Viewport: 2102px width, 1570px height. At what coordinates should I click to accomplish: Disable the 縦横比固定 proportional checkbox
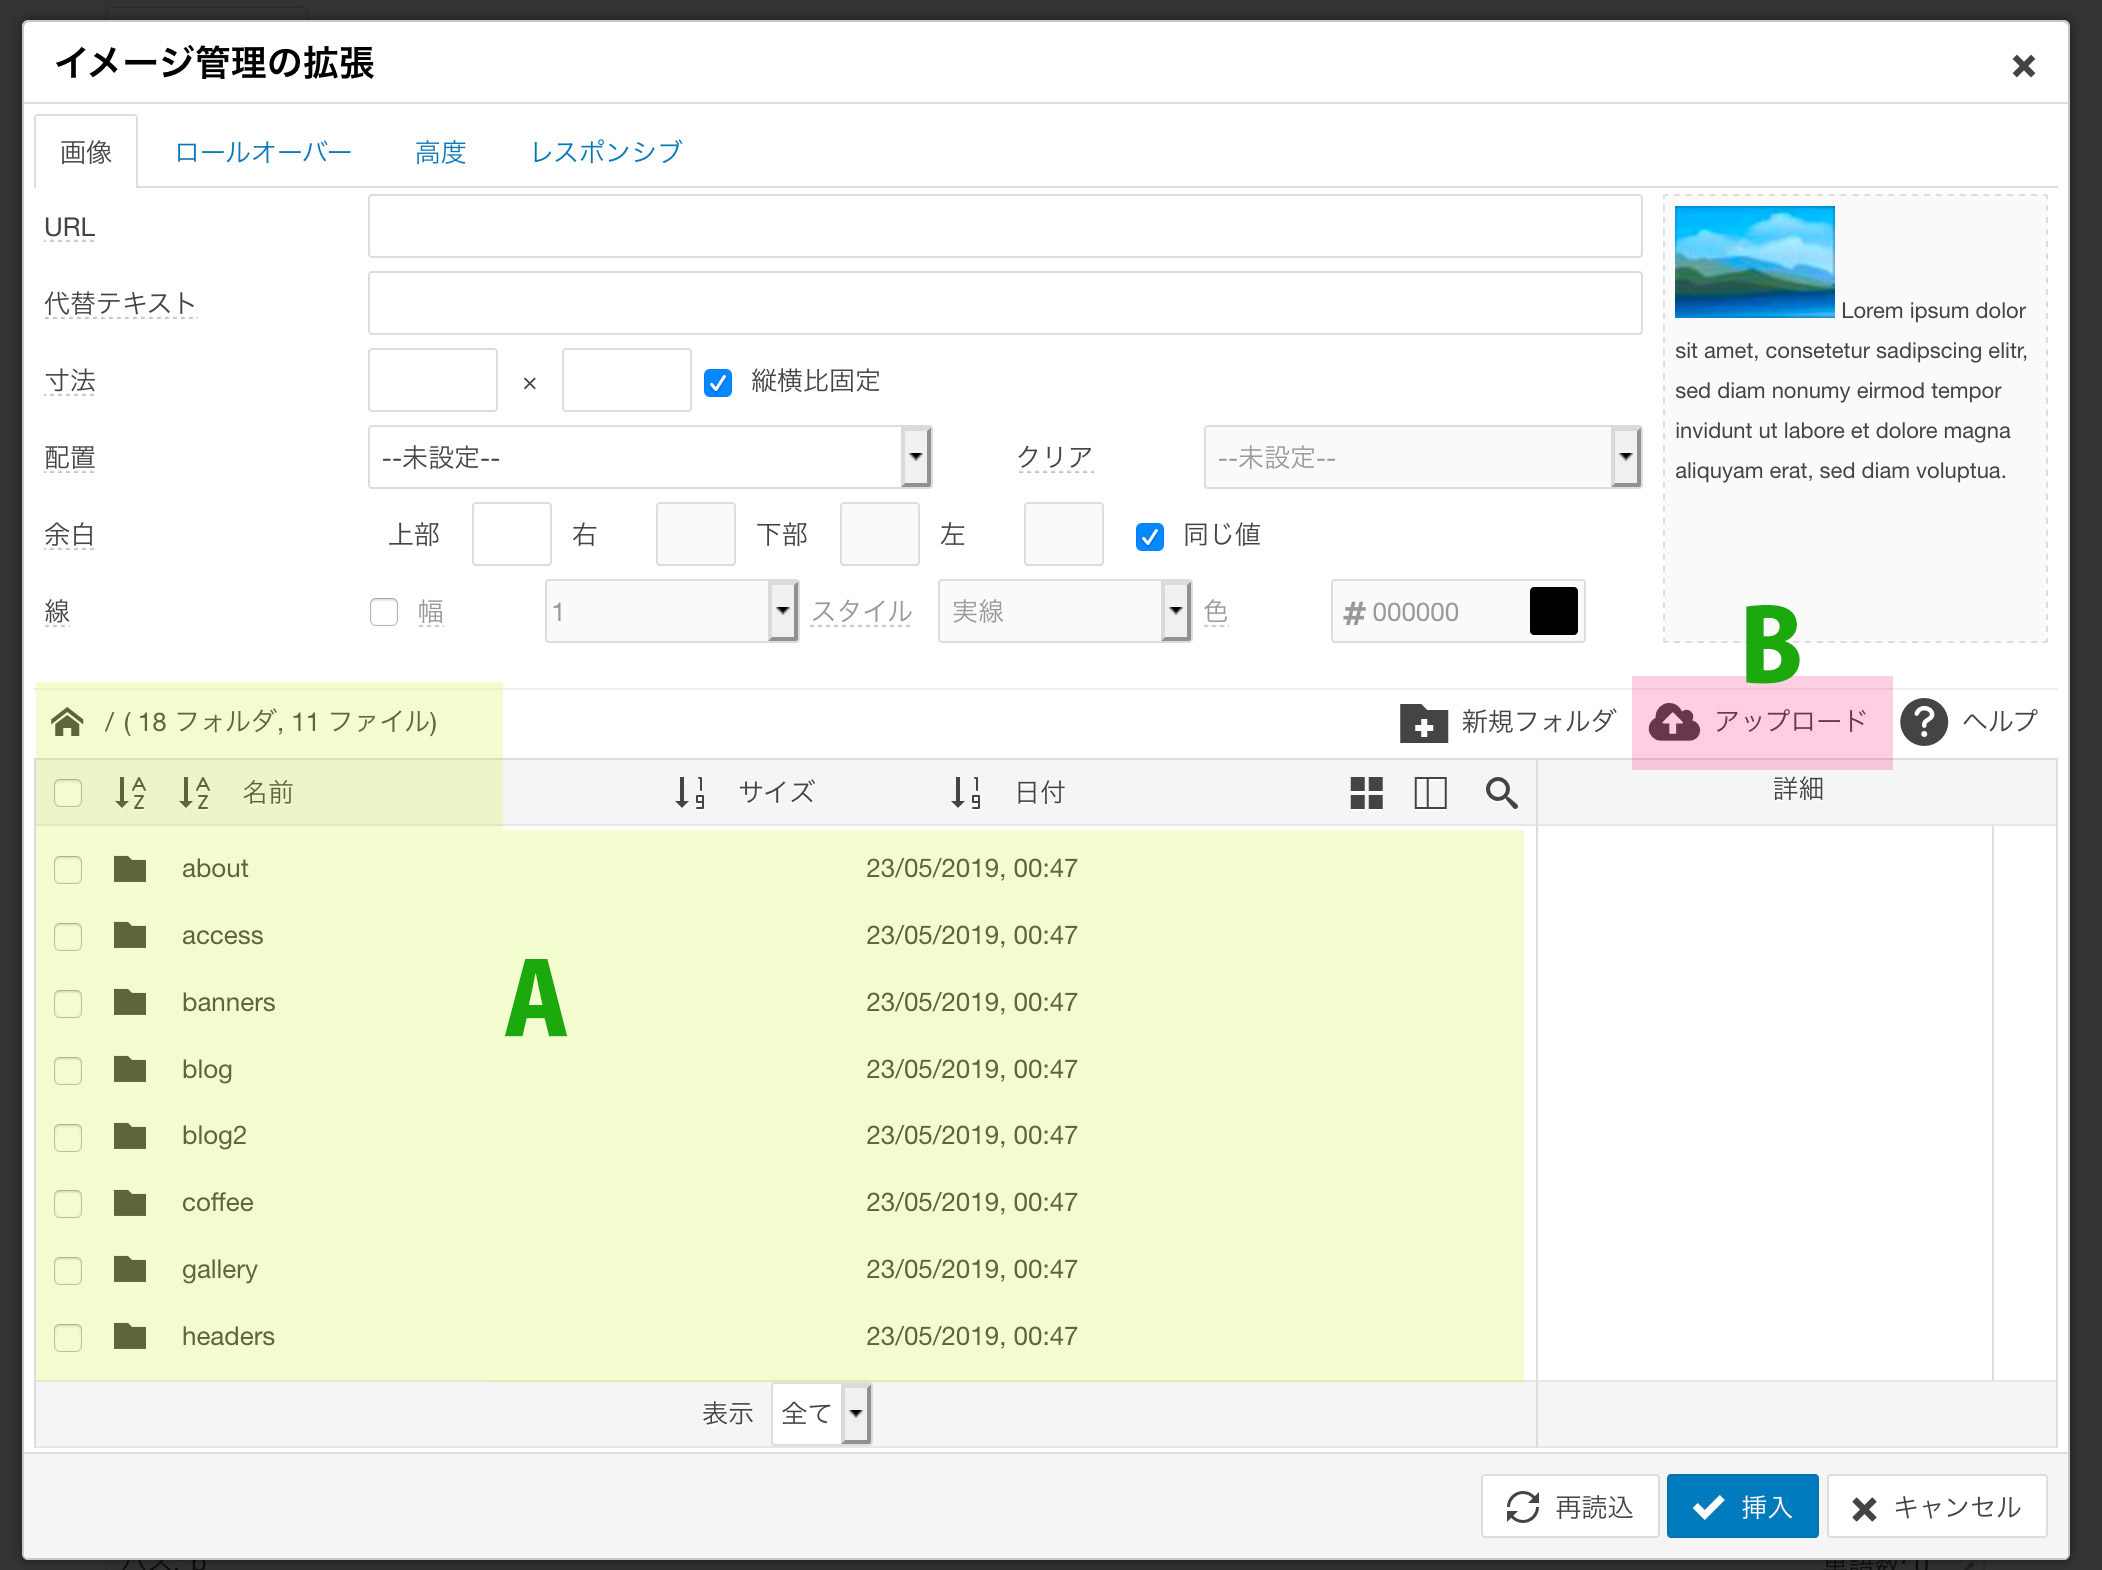pos(718,383)
